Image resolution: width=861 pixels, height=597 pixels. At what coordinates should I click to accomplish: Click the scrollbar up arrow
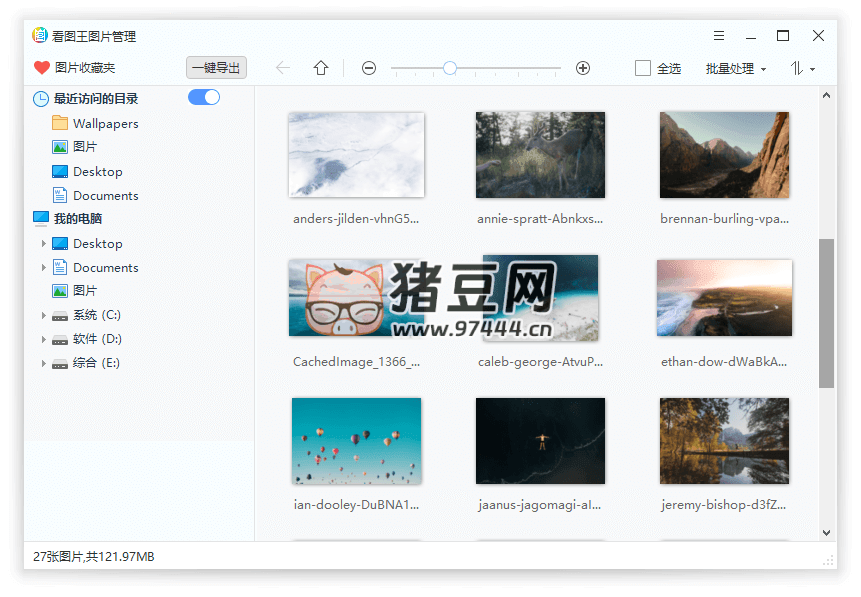pos(826,96)
